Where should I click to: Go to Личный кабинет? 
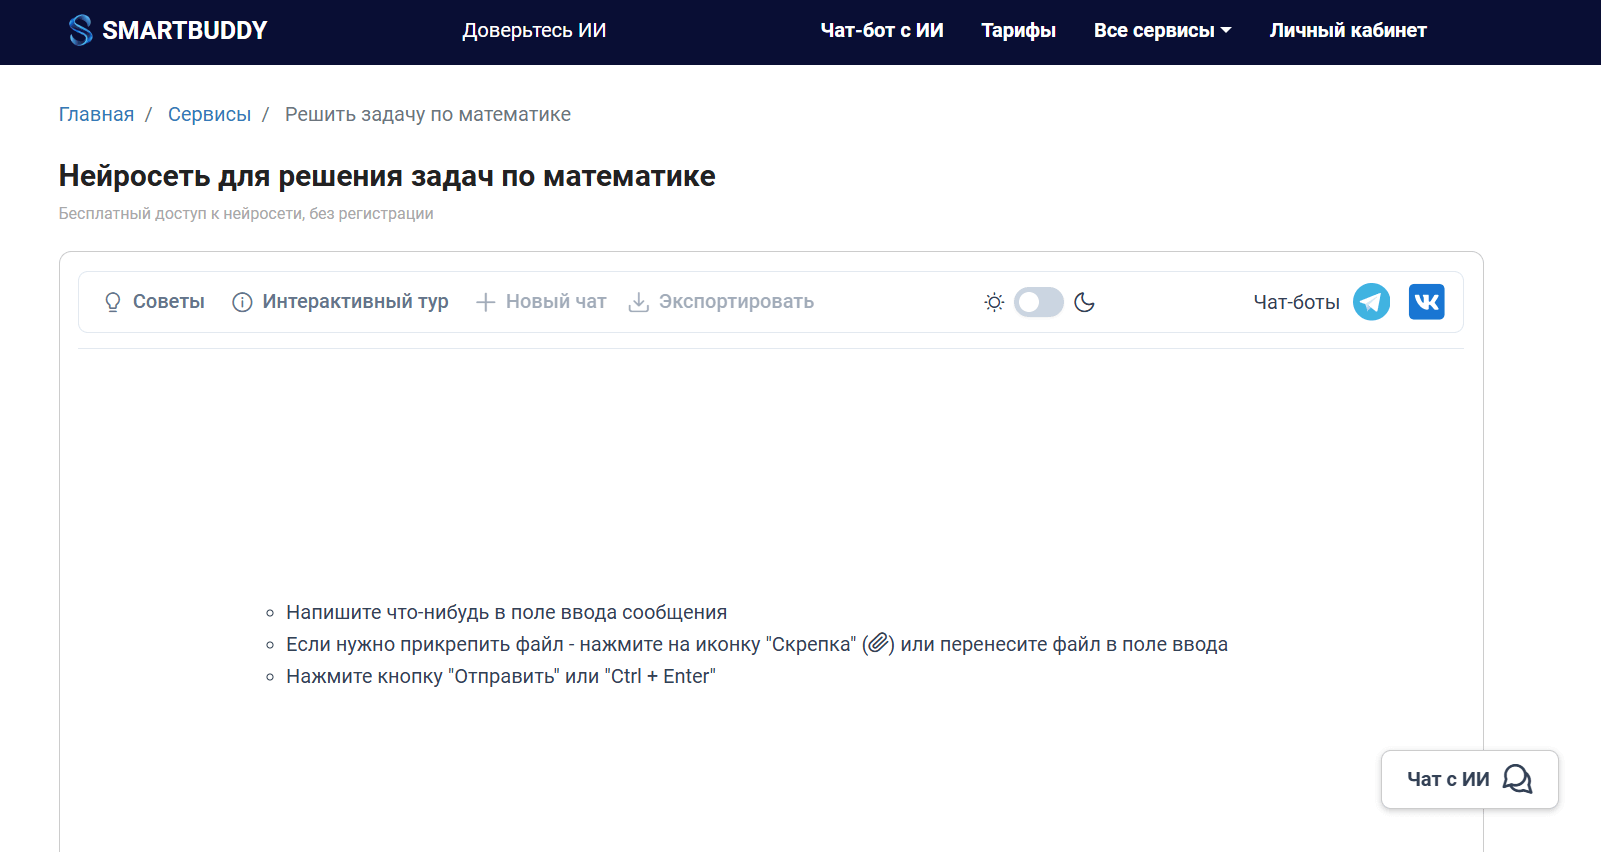1347,31
